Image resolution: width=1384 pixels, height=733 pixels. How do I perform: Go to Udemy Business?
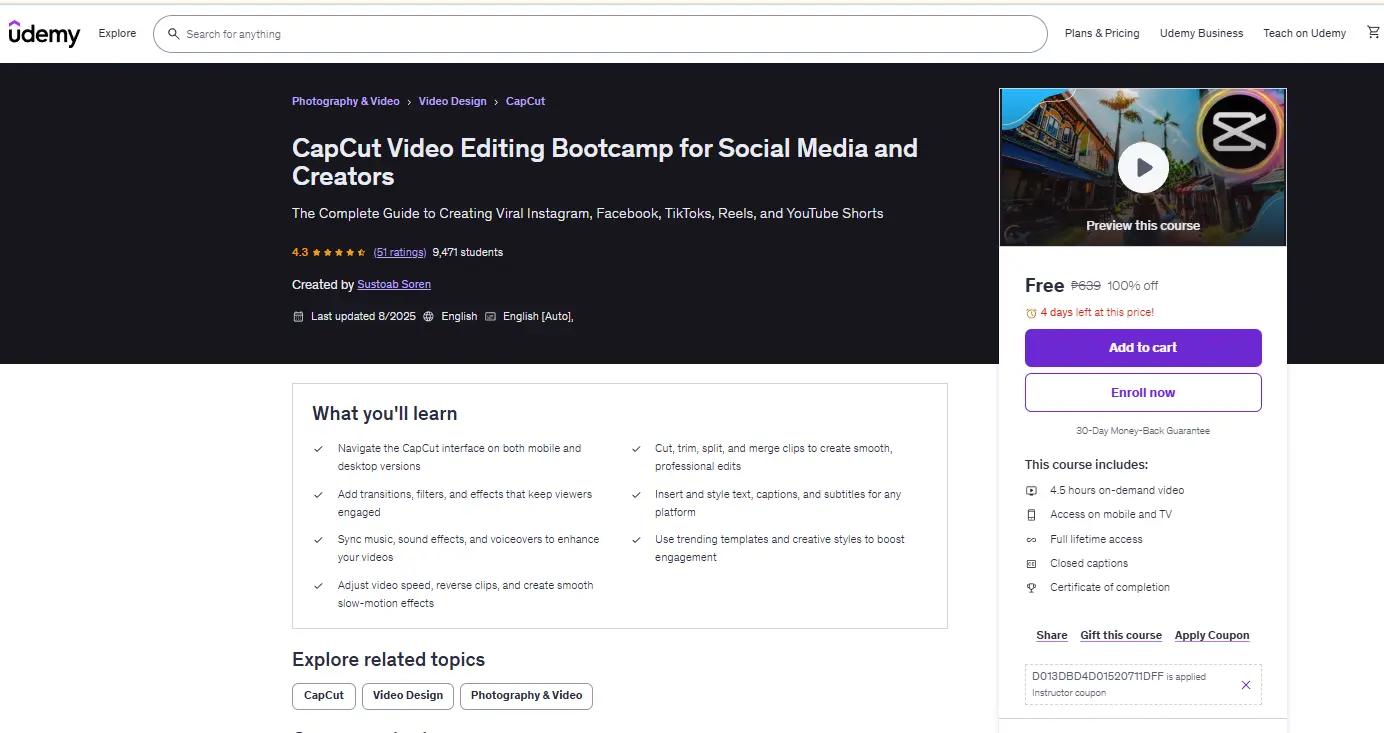click(x=1201, y=33)
